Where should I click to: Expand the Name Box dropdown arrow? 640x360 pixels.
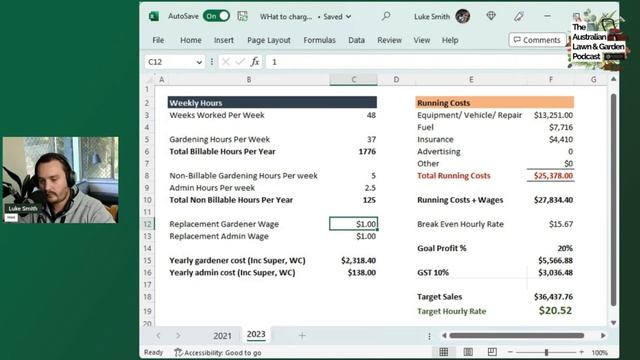coord(199,62)
